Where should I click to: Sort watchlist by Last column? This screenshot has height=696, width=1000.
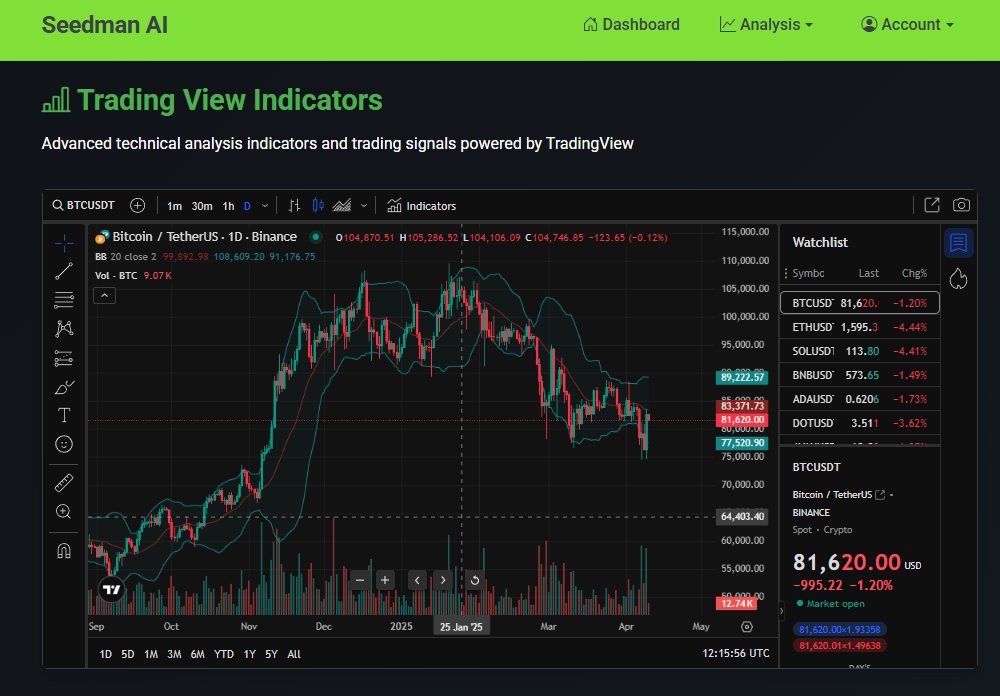(x=869, y=273)
